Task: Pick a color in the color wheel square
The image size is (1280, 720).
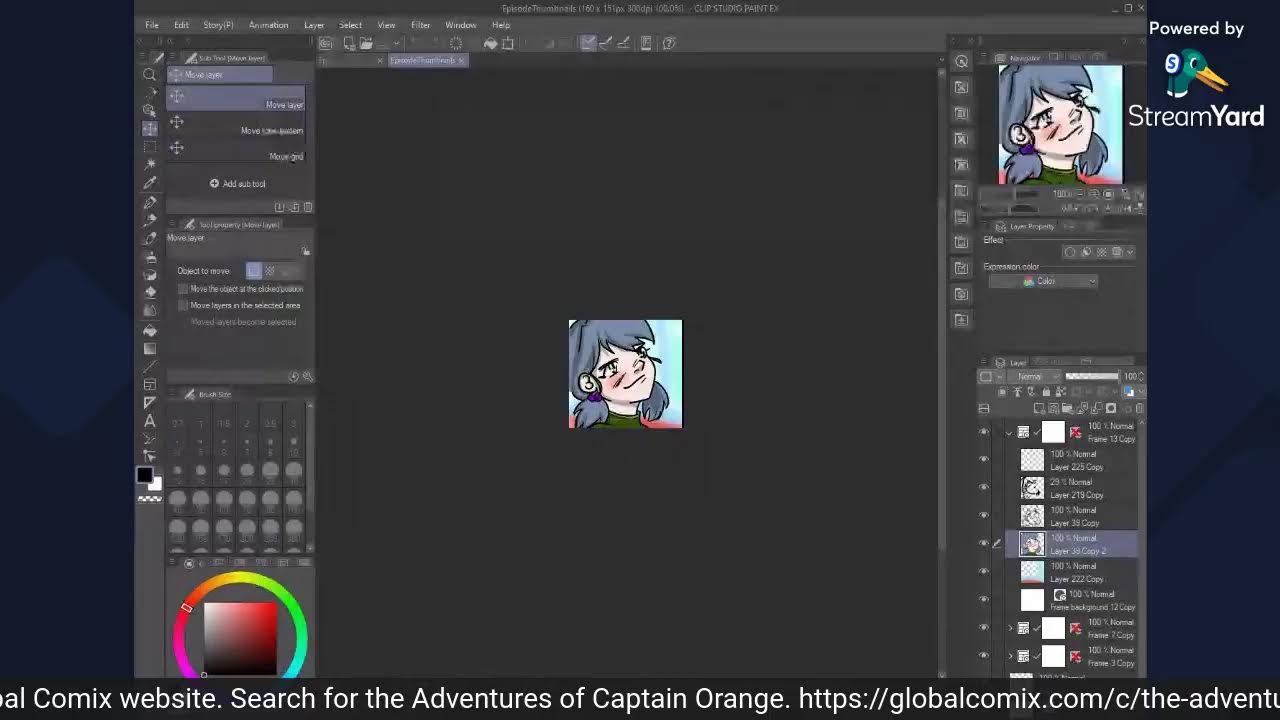Action: 240,638
